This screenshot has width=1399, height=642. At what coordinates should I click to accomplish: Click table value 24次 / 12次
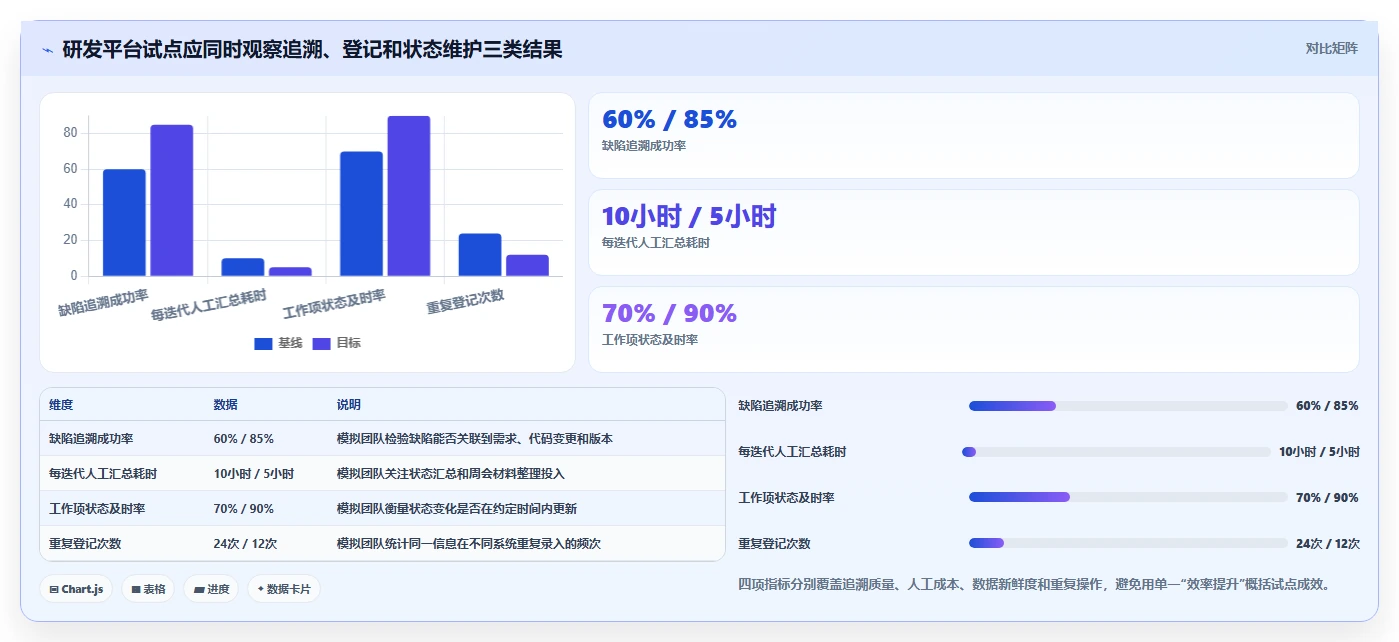(x=246, y=543)
